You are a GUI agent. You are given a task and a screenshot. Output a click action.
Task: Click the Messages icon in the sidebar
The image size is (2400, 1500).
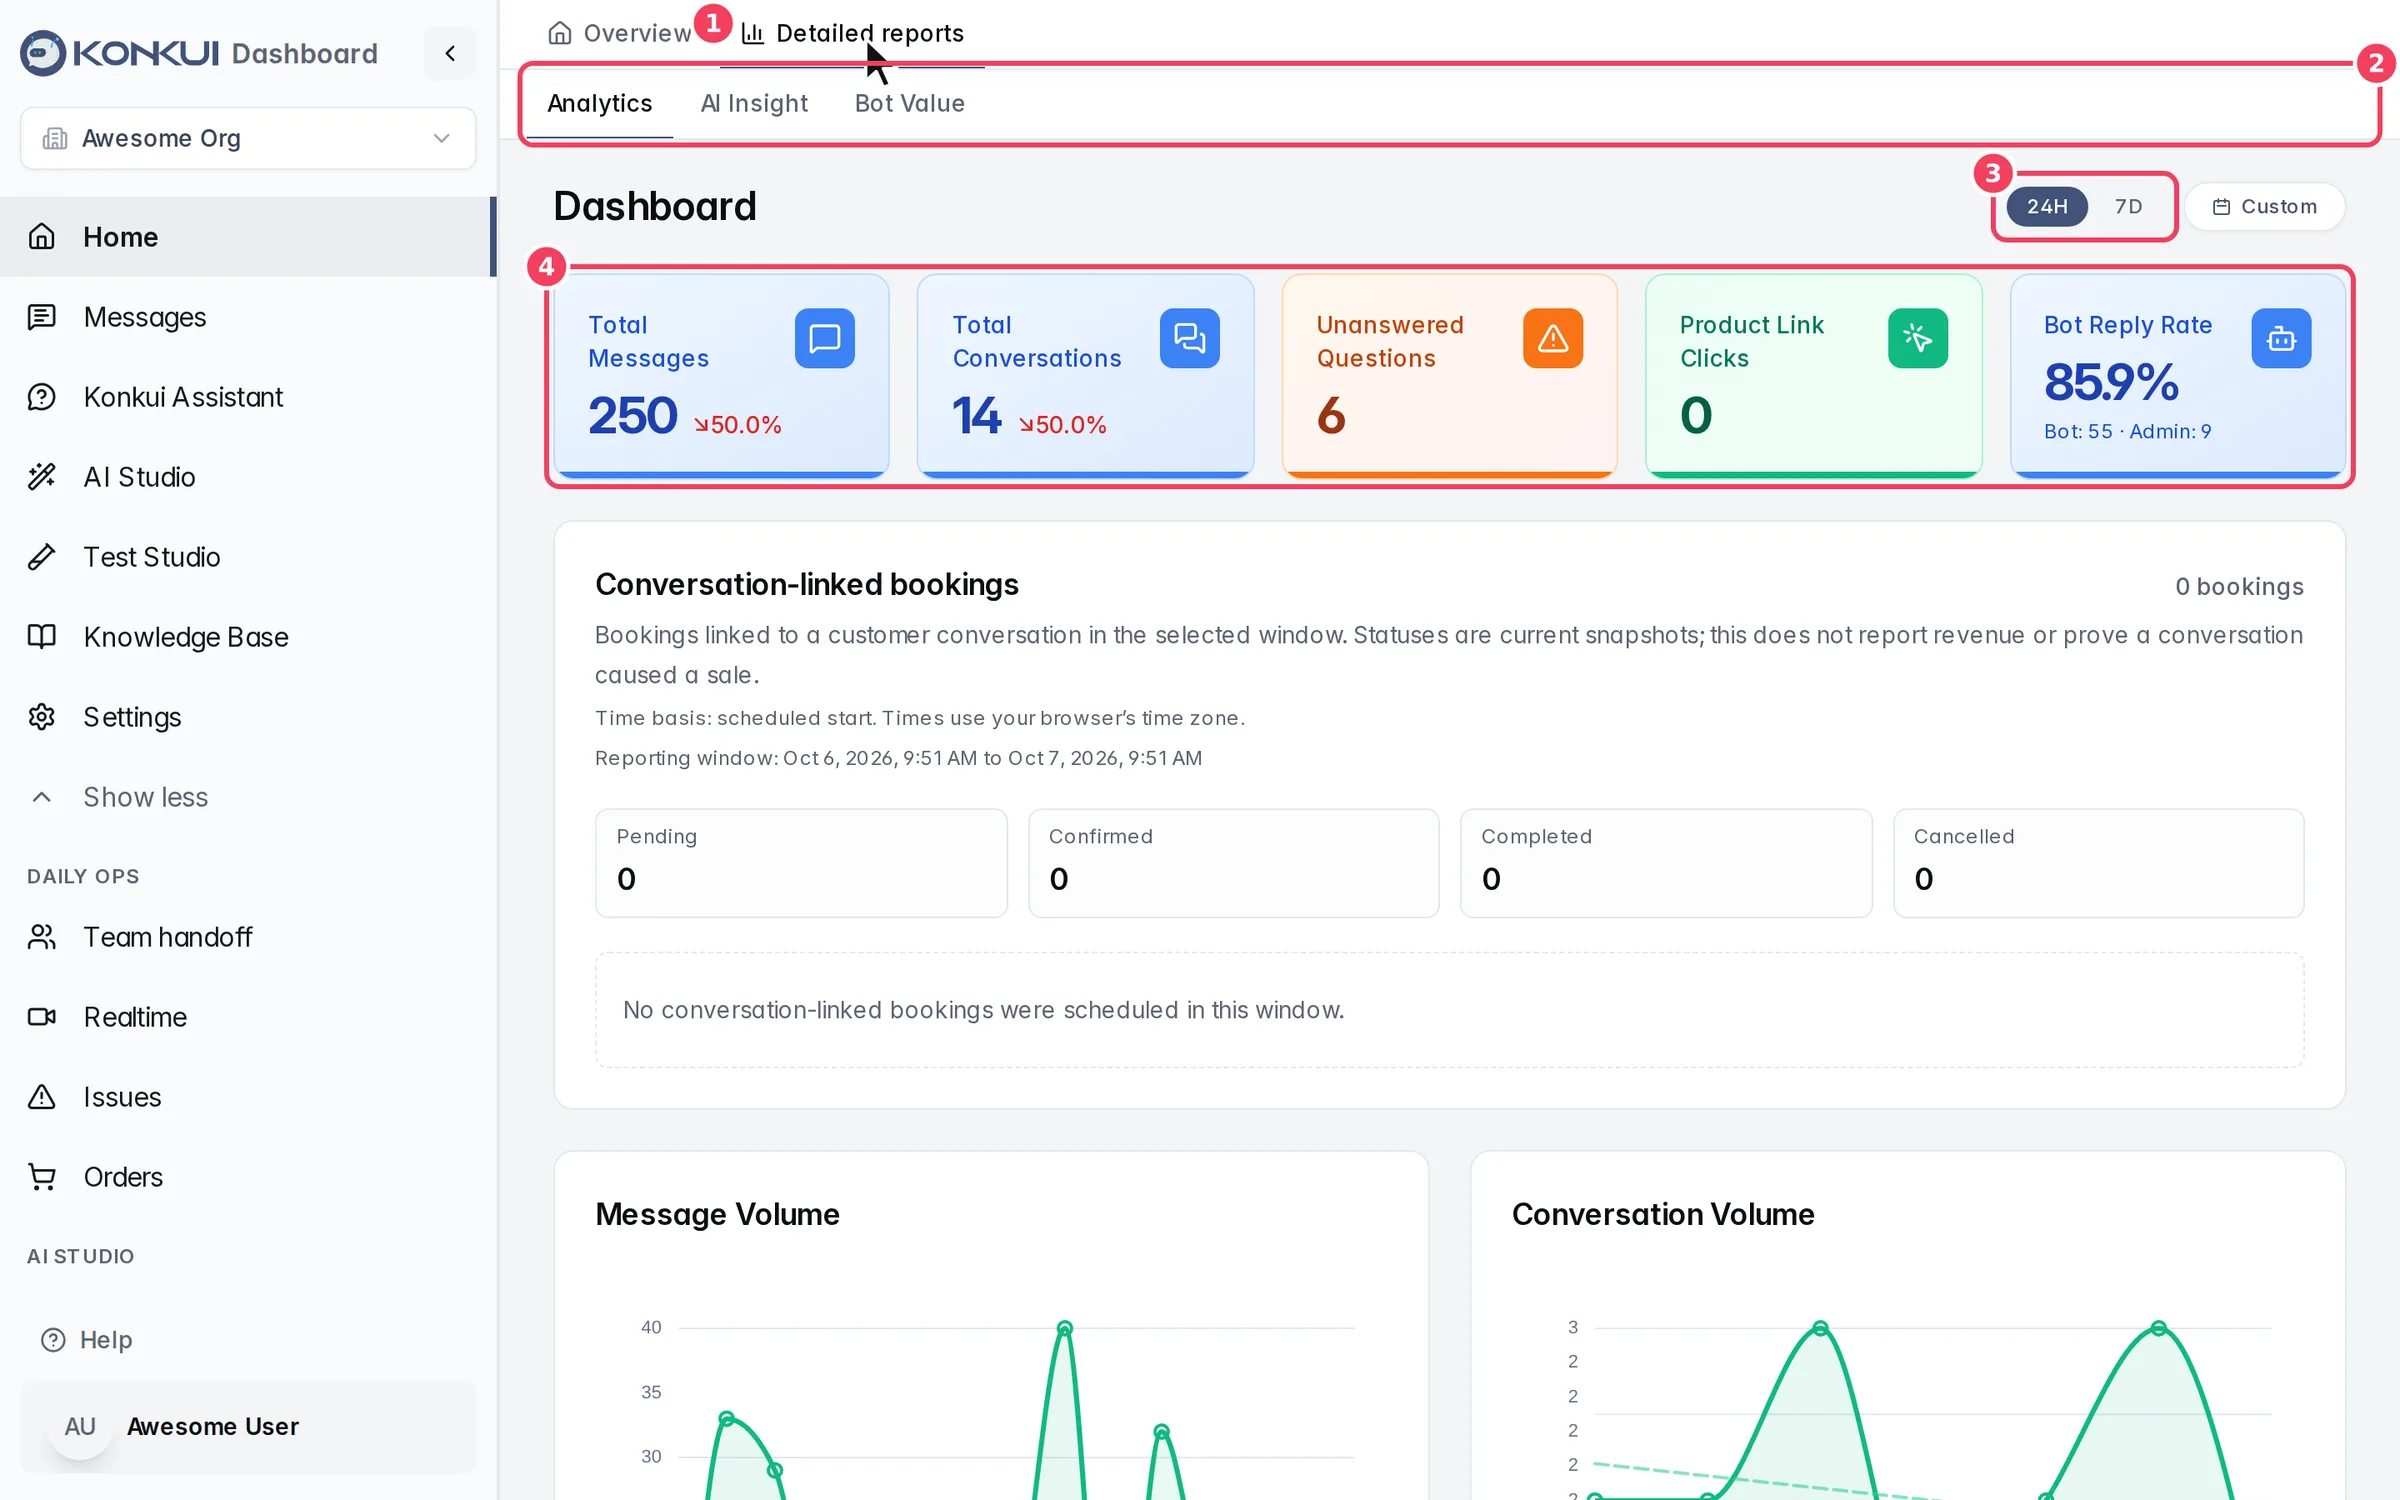(x=42, y=317)
